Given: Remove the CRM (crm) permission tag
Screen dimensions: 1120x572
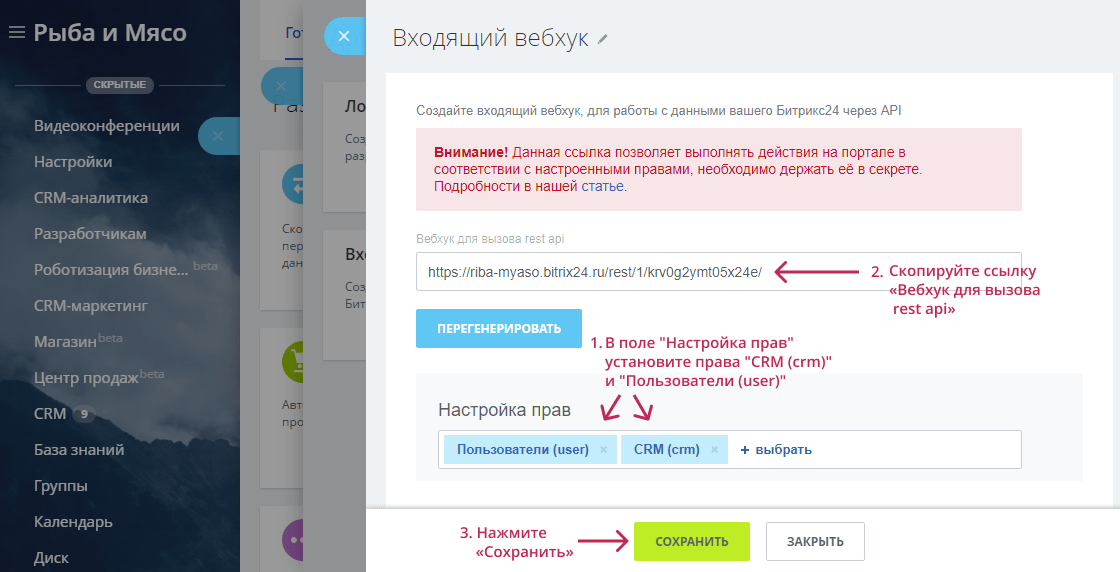Looking at the screenshot, I should (x=714, y=450).
